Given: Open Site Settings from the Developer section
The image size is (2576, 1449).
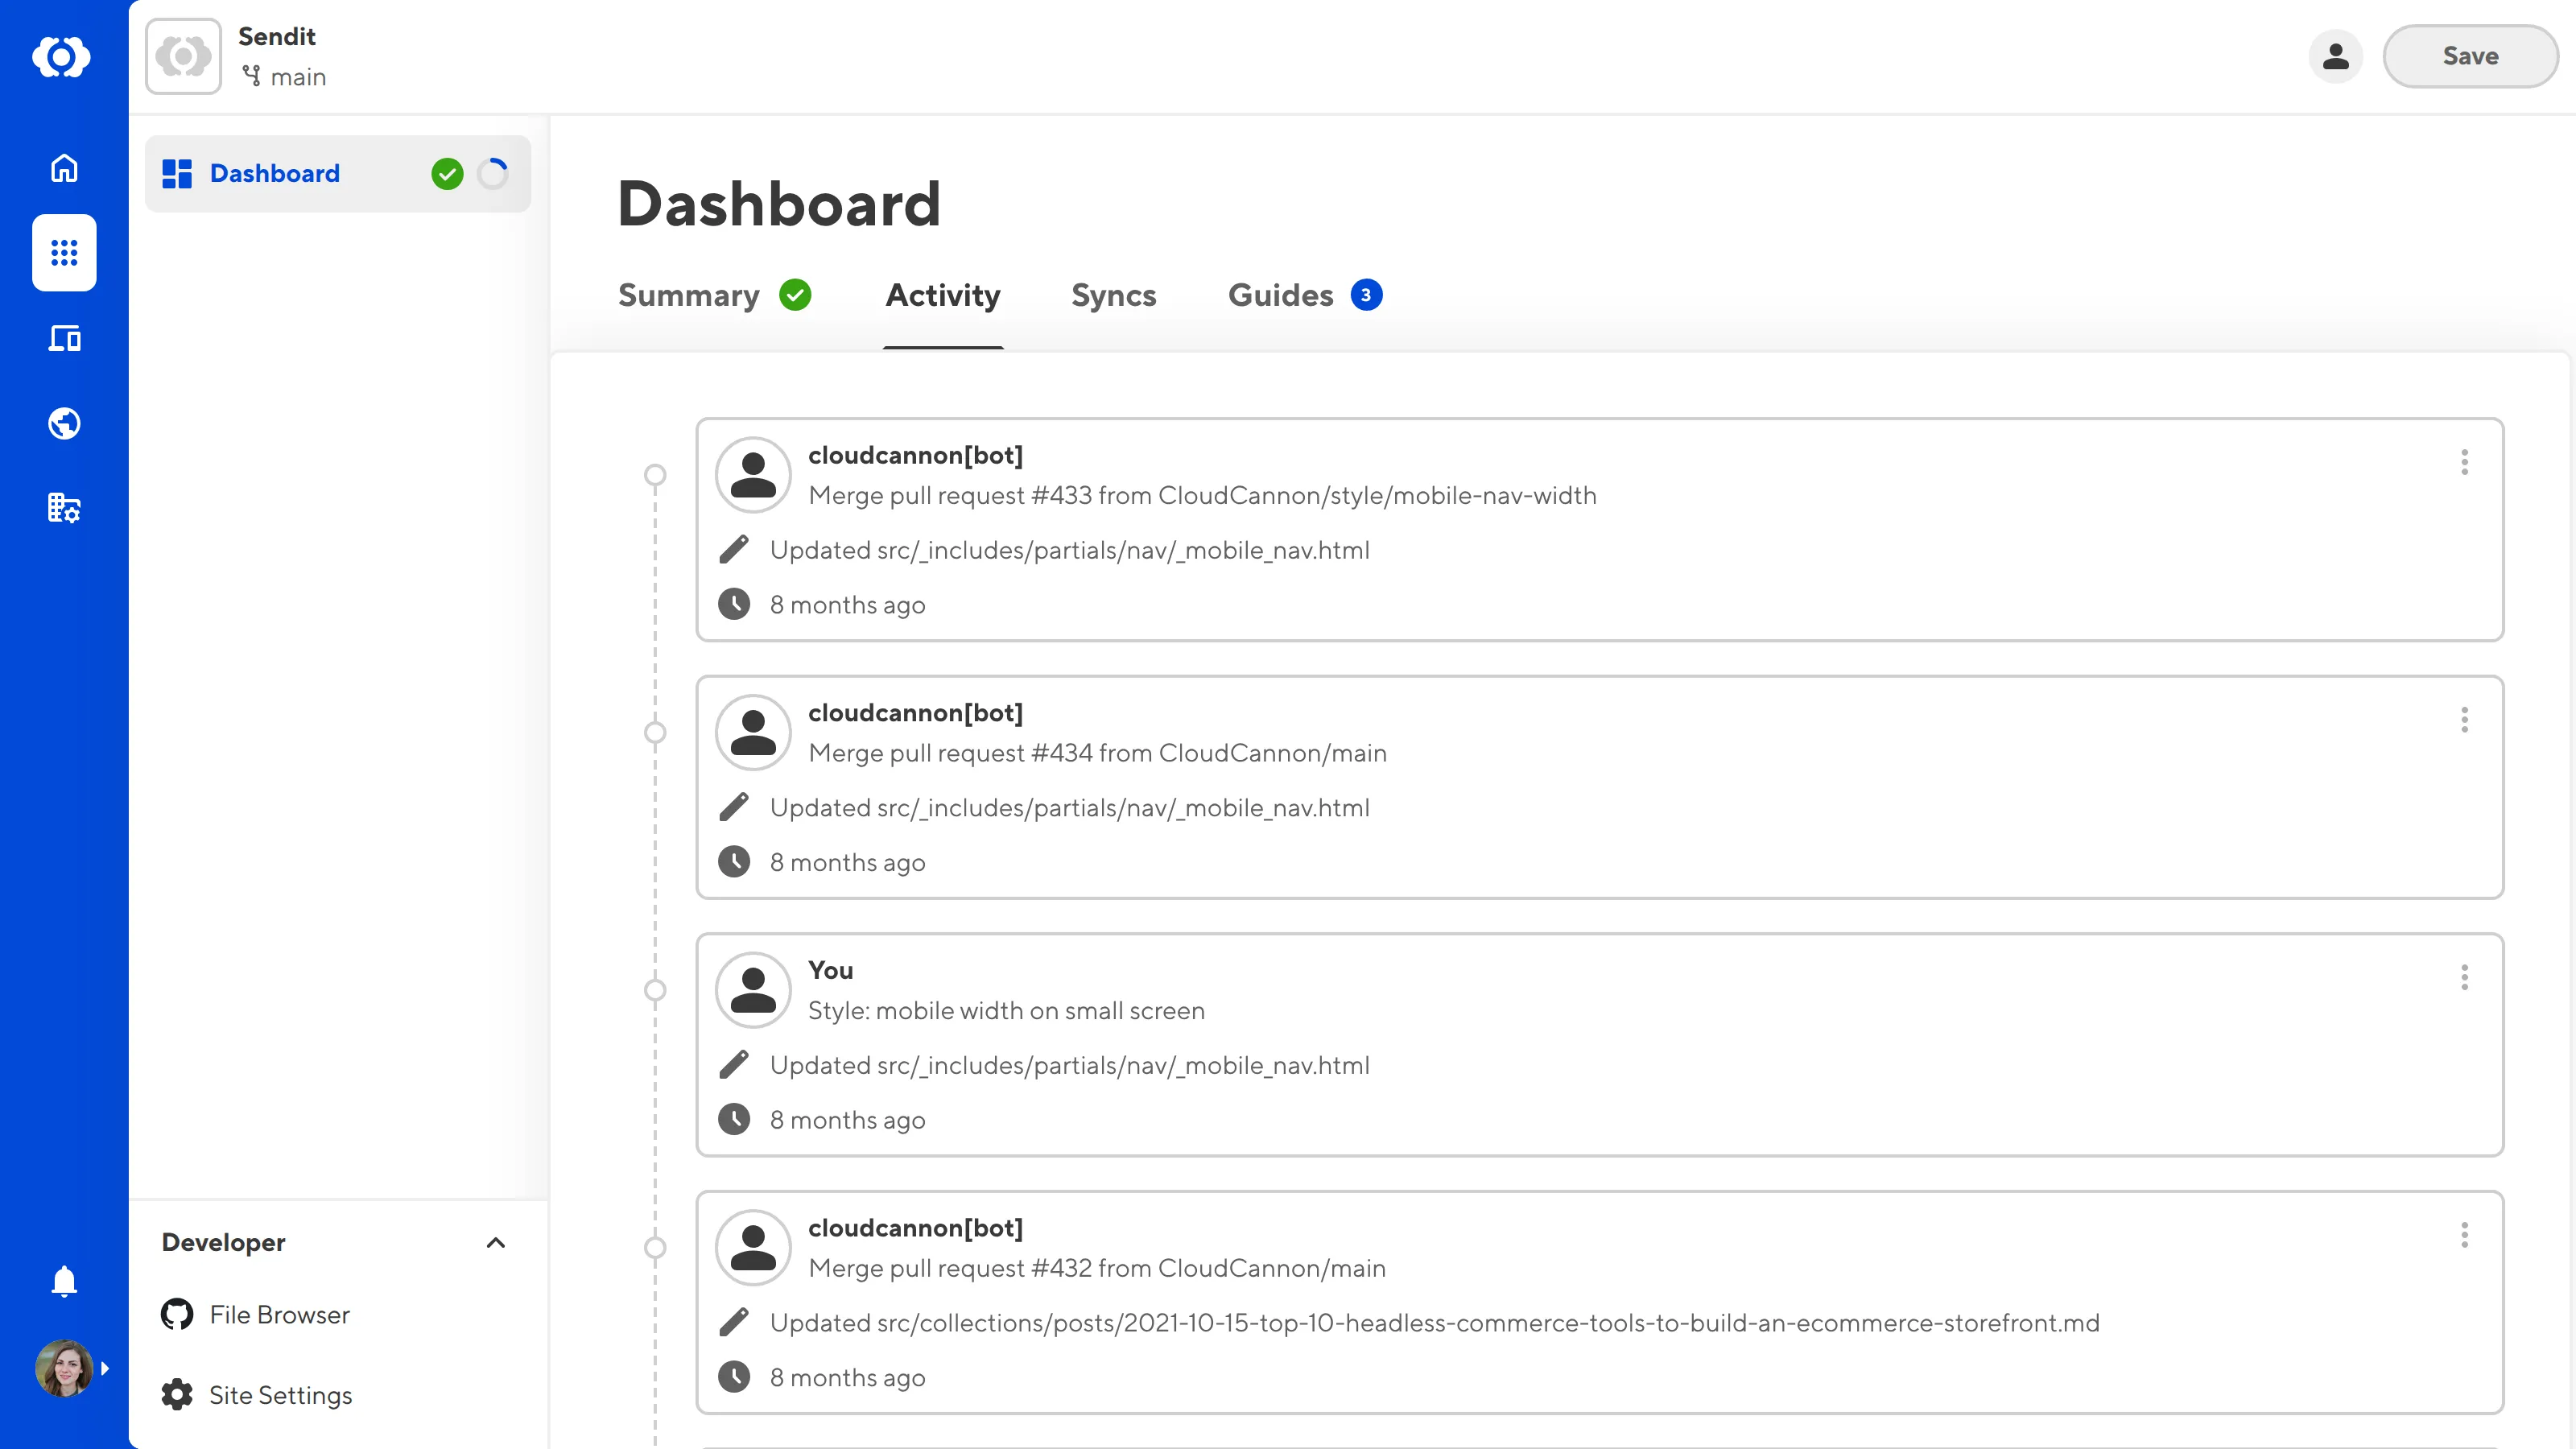Looking at the screenshot, I should 280,1394.
